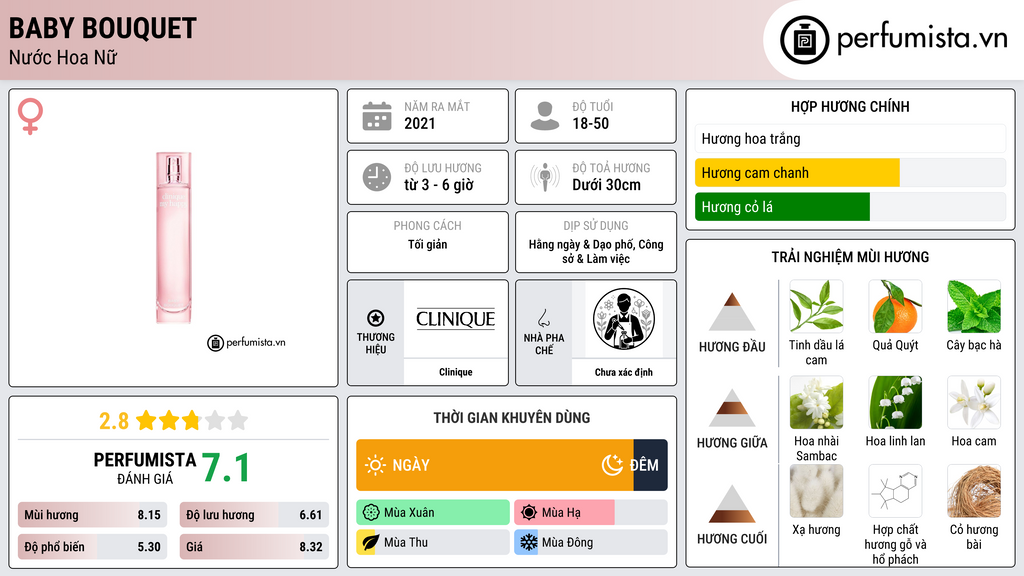1024x576 pixels.
Task: Click the sun icon next to Ngày
Action: pos(375,465)
